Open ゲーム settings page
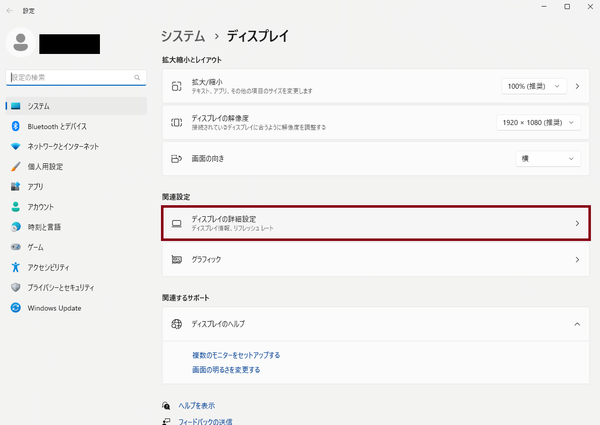The width and height of the screenshot is (600, 425). click(x=35, y=247)
